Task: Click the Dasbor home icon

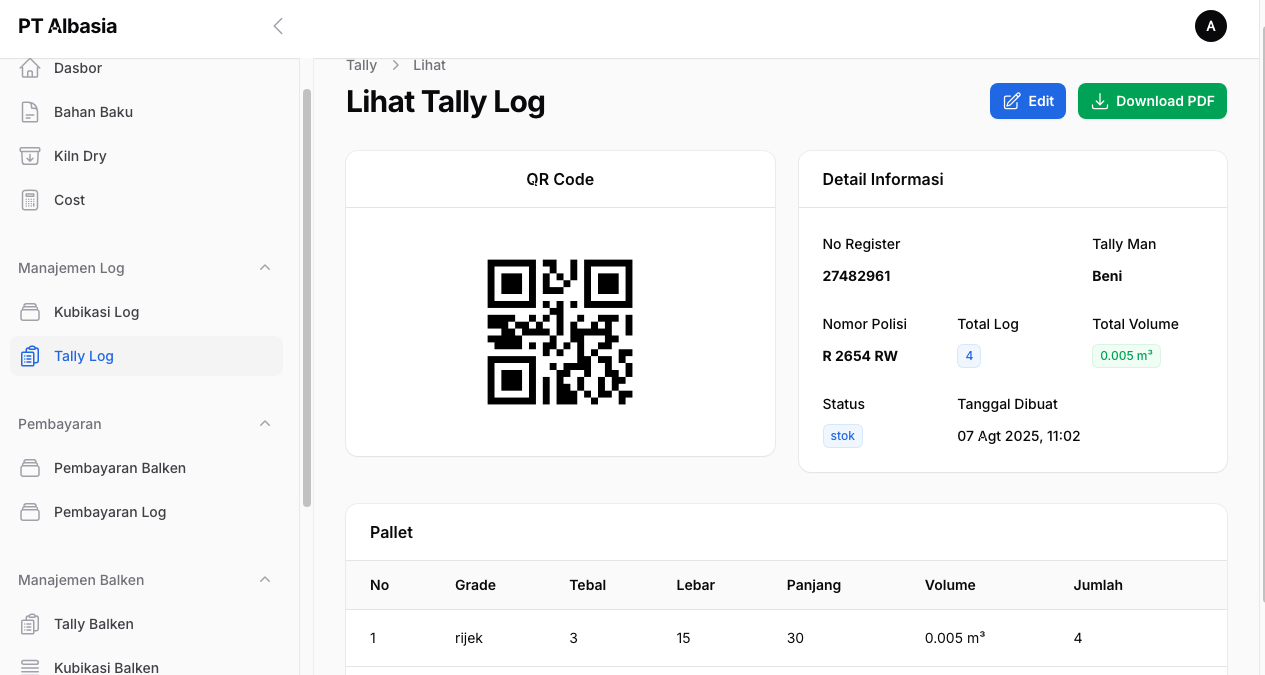Action: point(30,68)
